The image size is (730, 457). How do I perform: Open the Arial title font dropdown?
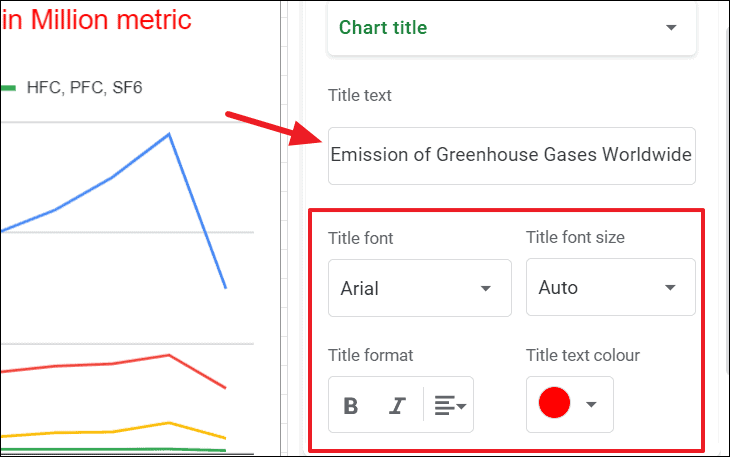(x=419, y=288)
